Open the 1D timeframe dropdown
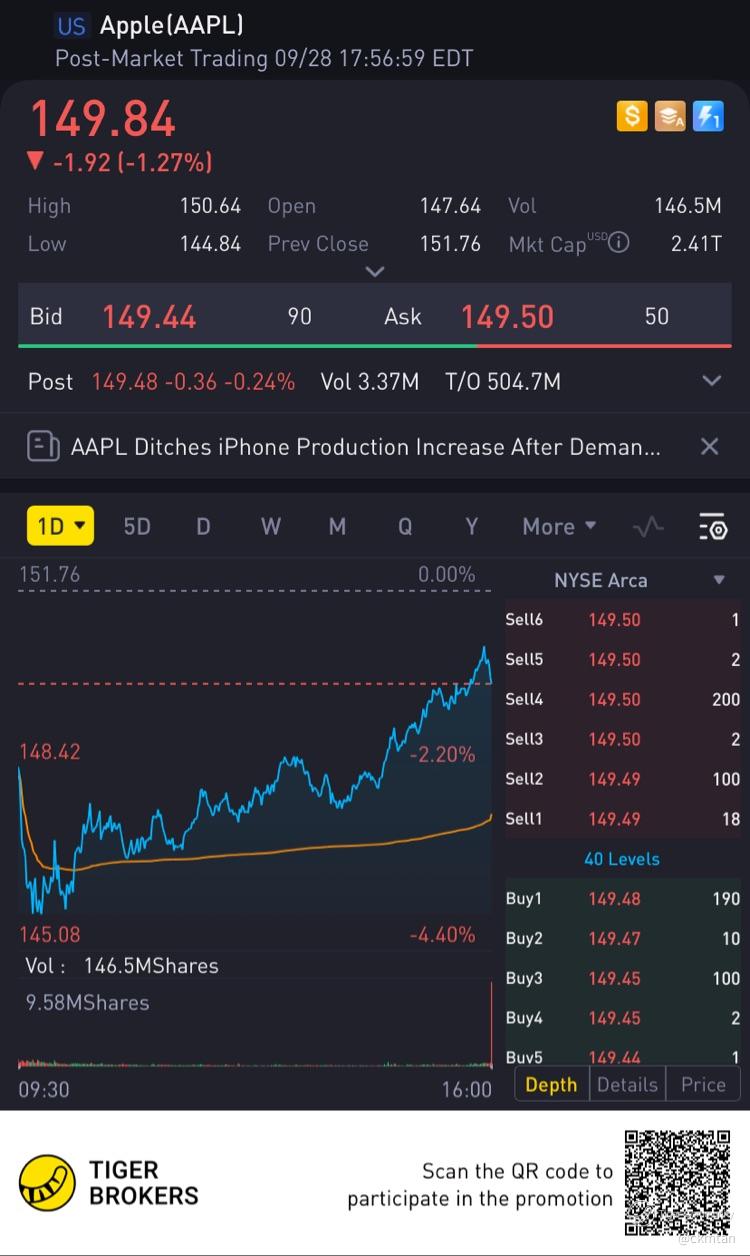The width and height of the screenshot is (750, 1256). point(60,526)
